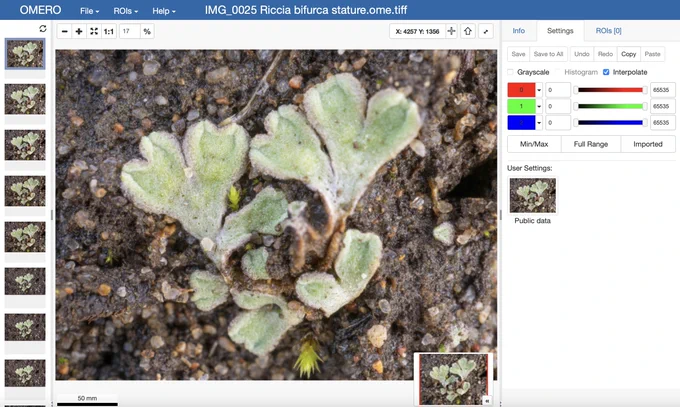The height and width of the screenshot is (407, 680).
Task: Apply Min/Max range
Action: click(x=534, y=144)
